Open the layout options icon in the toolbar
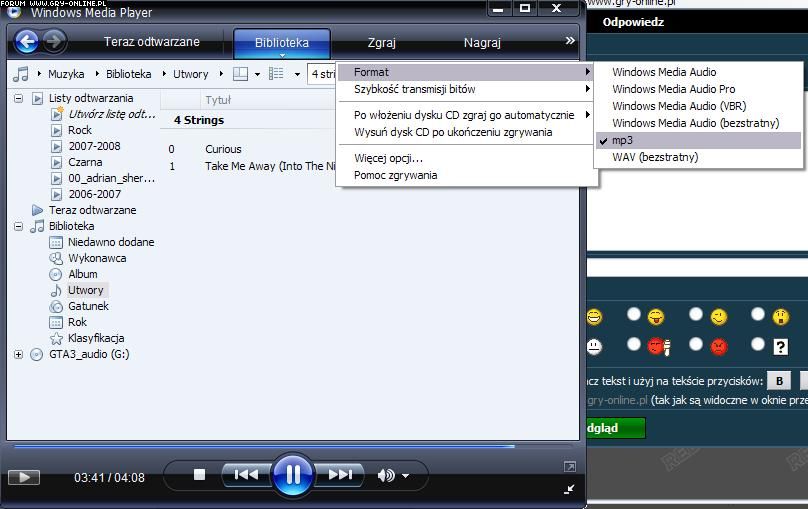 pyautogui.click(x=240, y=74)
